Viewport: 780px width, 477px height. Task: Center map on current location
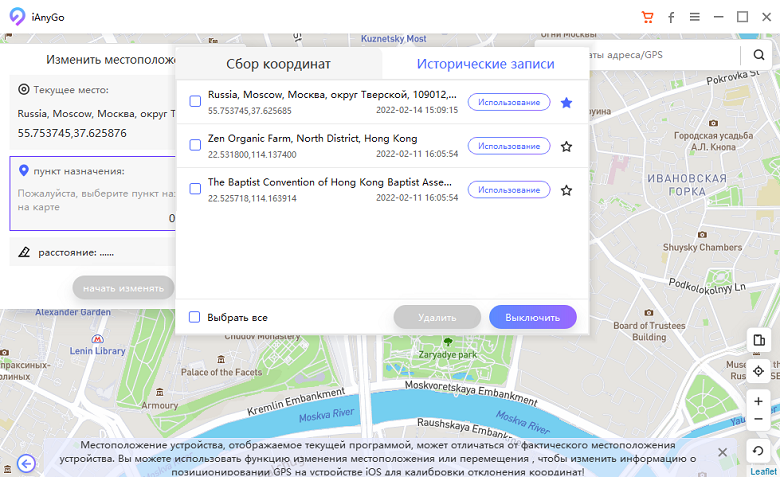point(758,371)
